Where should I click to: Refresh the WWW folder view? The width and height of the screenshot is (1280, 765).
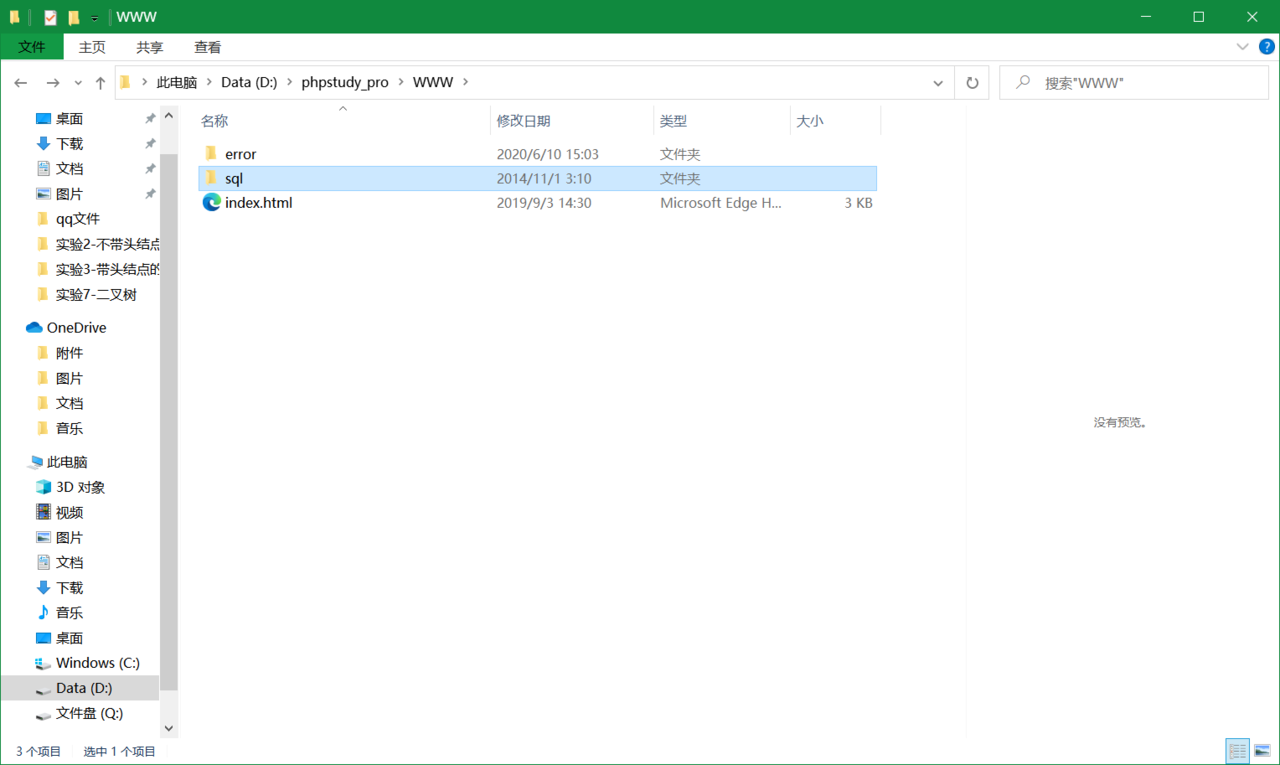click(x=972, y=83)
